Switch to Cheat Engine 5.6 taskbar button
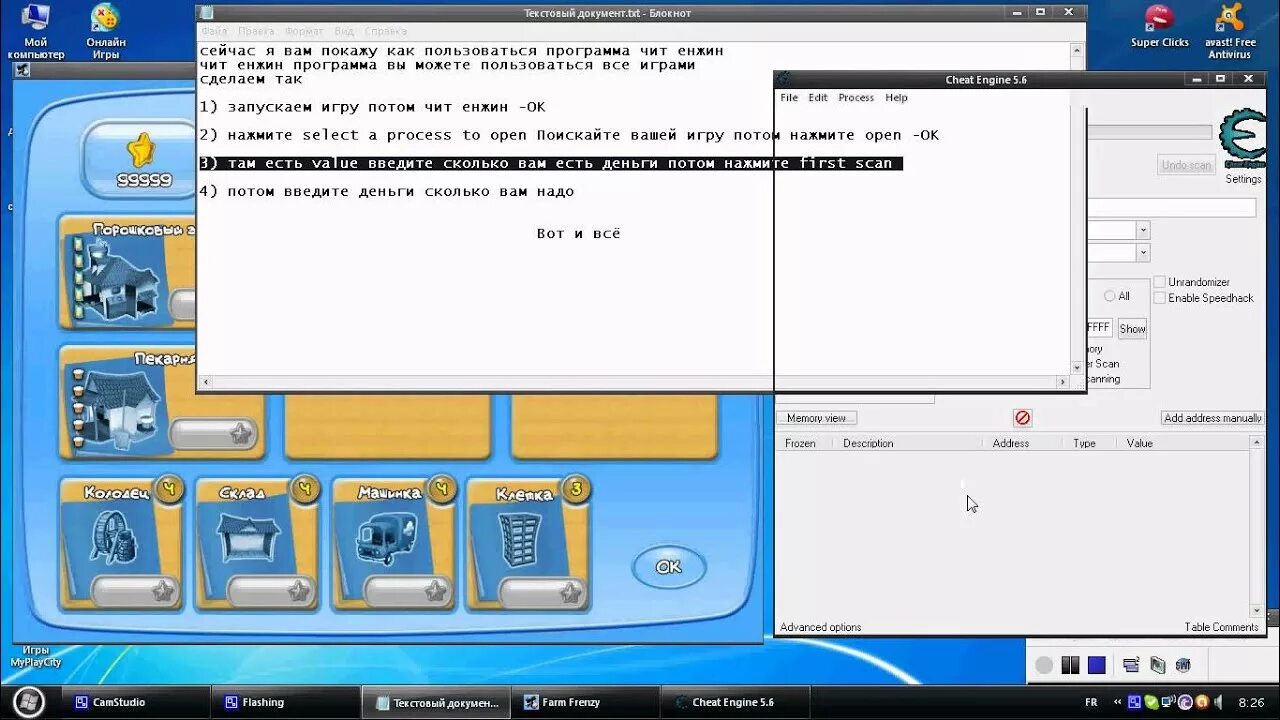This screenshot has width=1280, height=720. (x=733, y=702)
